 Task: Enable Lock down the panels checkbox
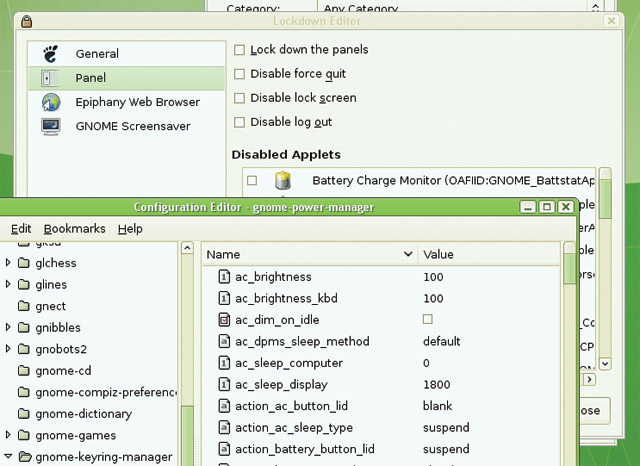(x=239, y=50)
